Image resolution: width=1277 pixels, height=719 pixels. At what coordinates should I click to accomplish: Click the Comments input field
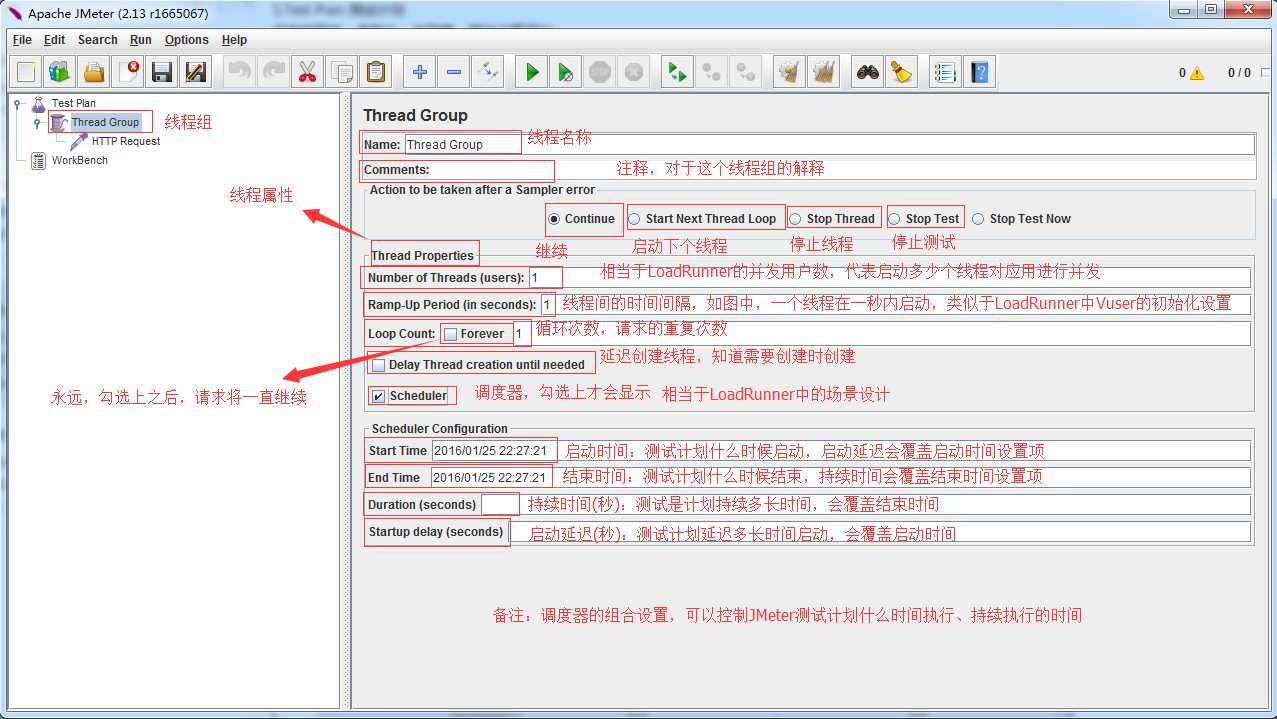(x=843, y=170)
